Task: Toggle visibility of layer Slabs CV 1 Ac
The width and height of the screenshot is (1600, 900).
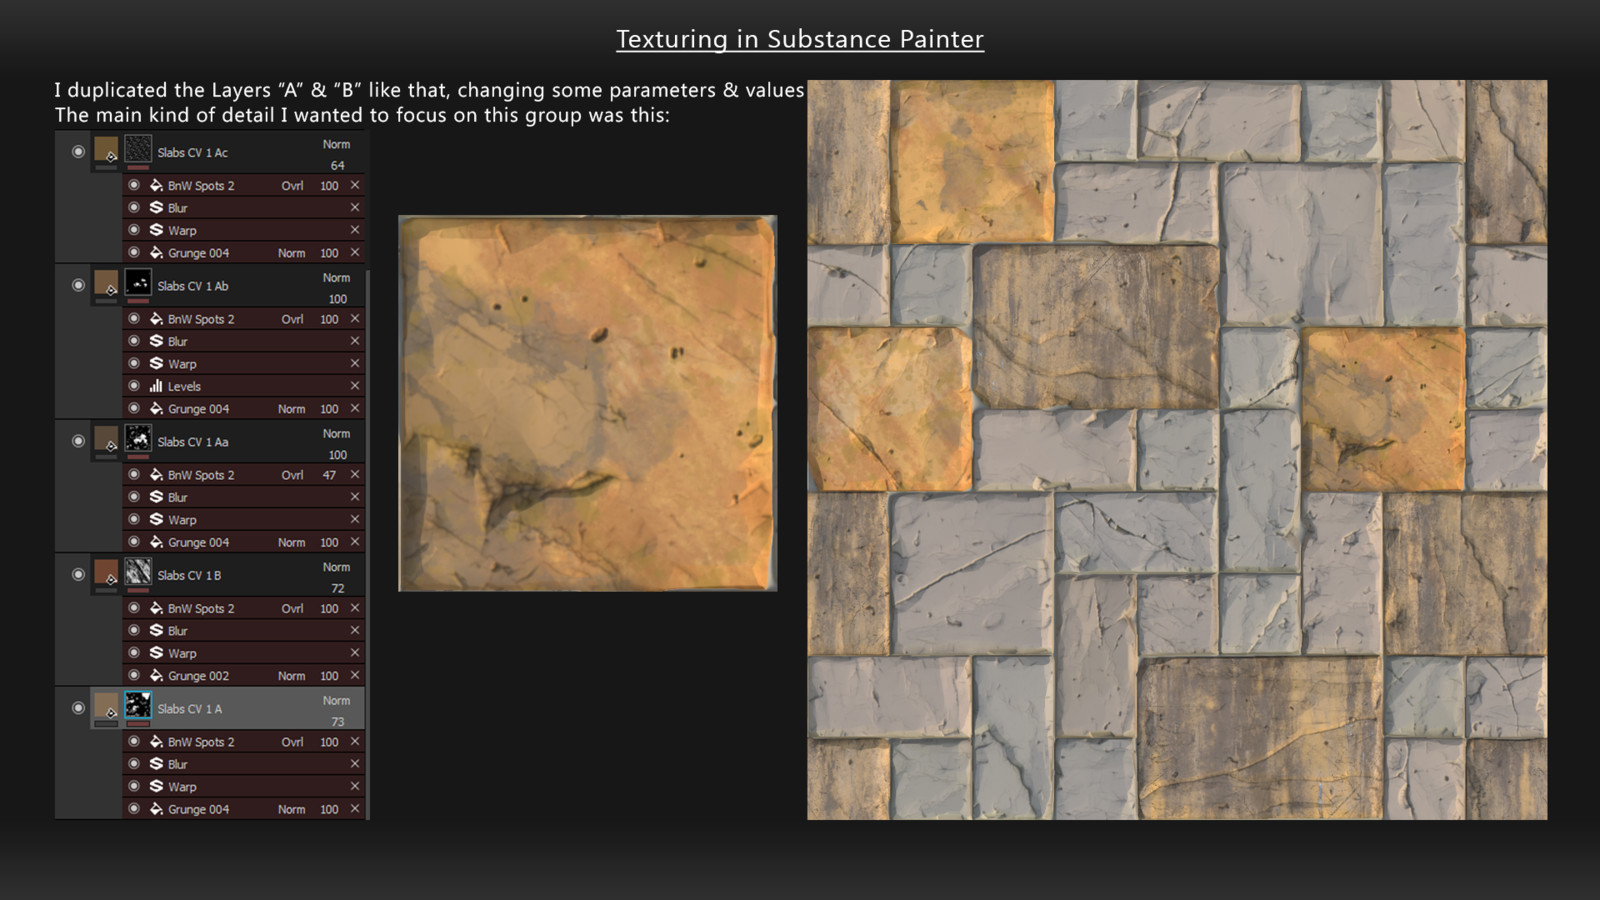Action: click(78, 152)
